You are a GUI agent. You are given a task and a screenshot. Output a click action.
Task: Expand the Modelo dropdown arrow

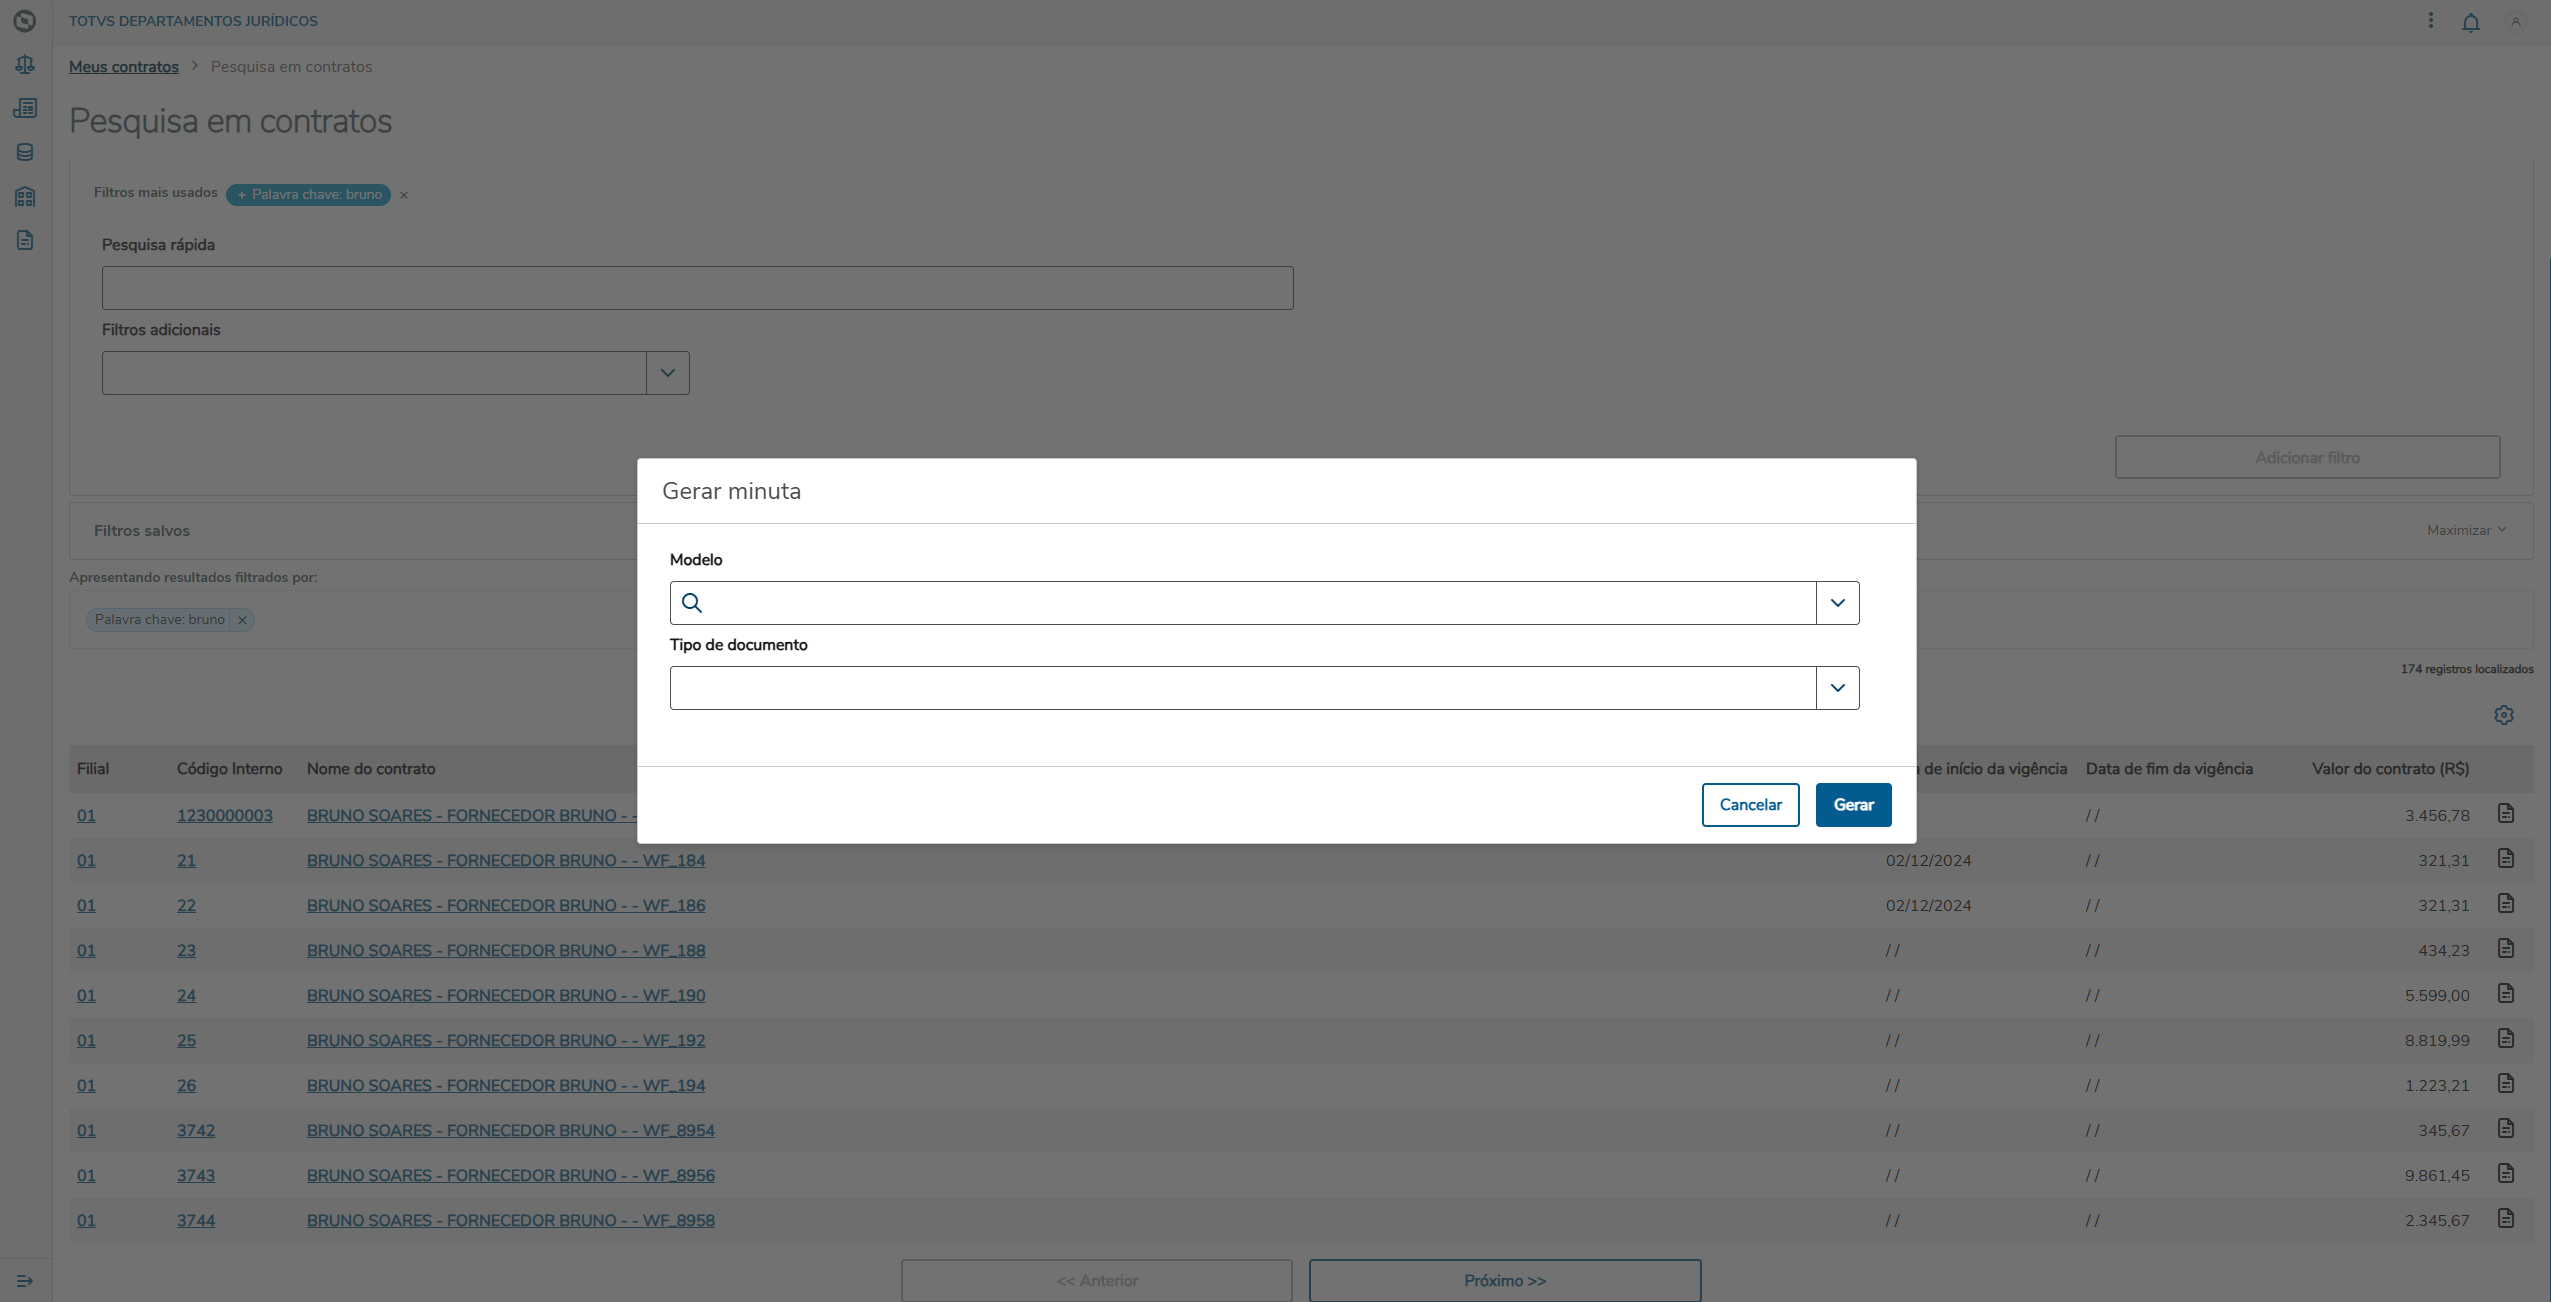click(x=1837, y=603)
